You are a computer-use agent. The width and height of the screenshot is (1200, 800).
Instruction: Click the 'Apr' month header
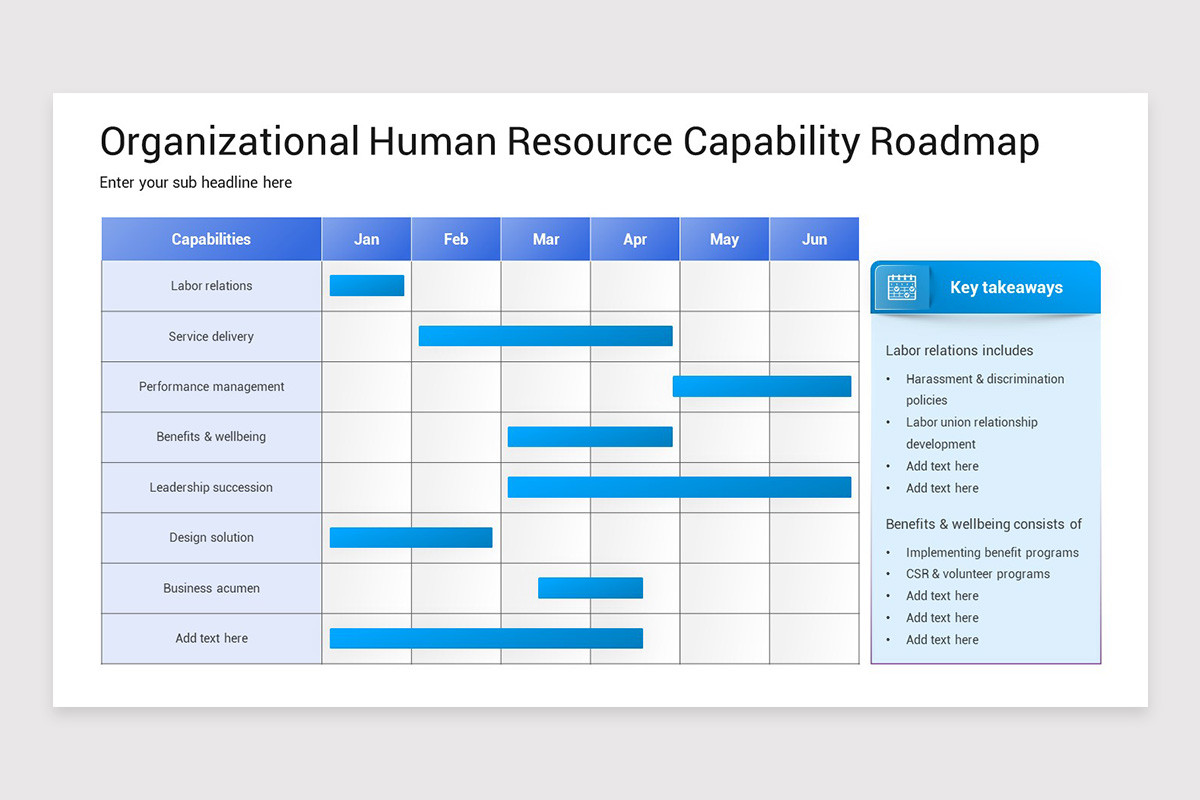(635, 239)
